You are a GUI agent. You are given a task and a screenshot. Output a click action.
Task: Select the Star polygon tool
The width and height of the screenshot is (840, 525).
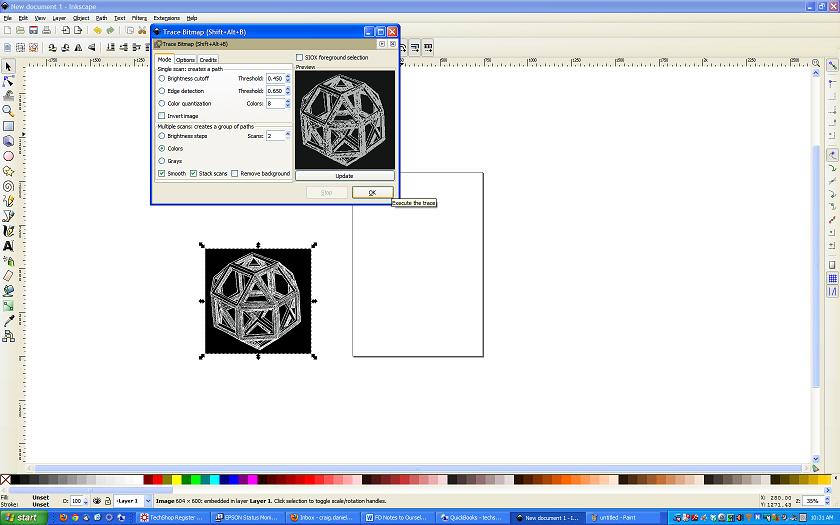click(x=8, y=171)
